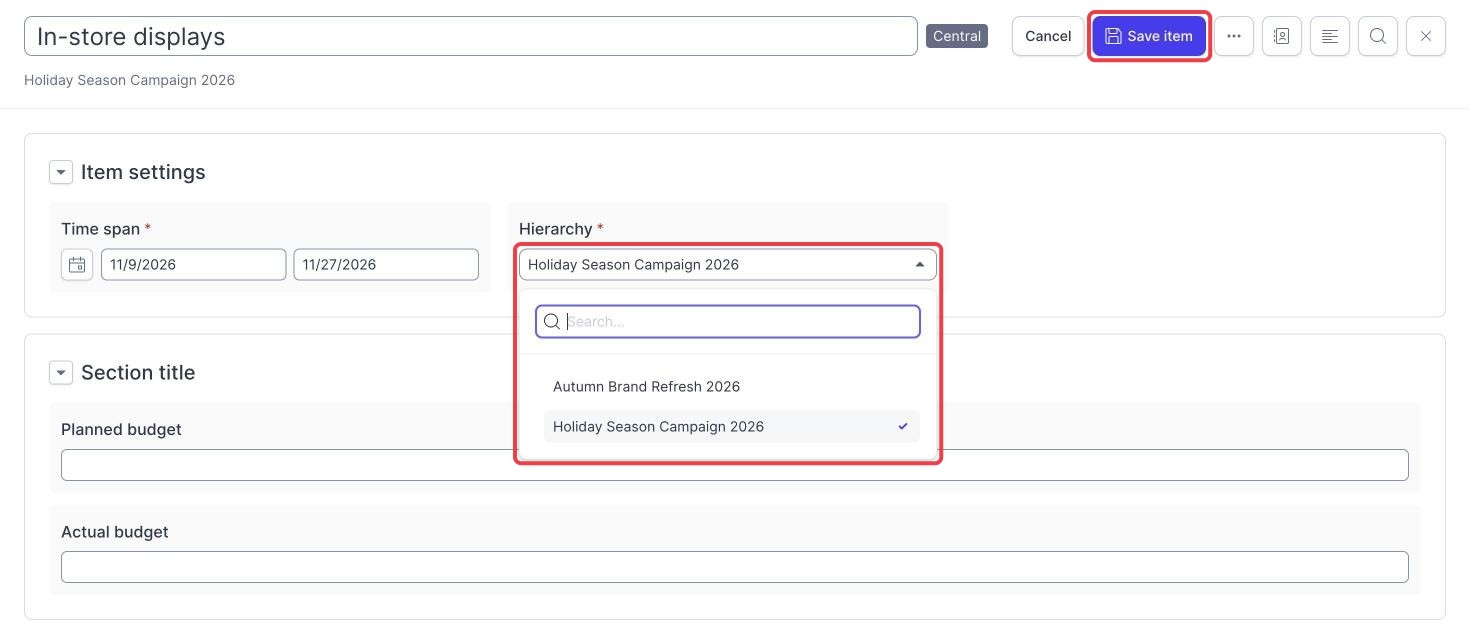This screenshot has width=1470, height=640.
Task: Click the Central badge label
Action: click(x=957, y=36)
